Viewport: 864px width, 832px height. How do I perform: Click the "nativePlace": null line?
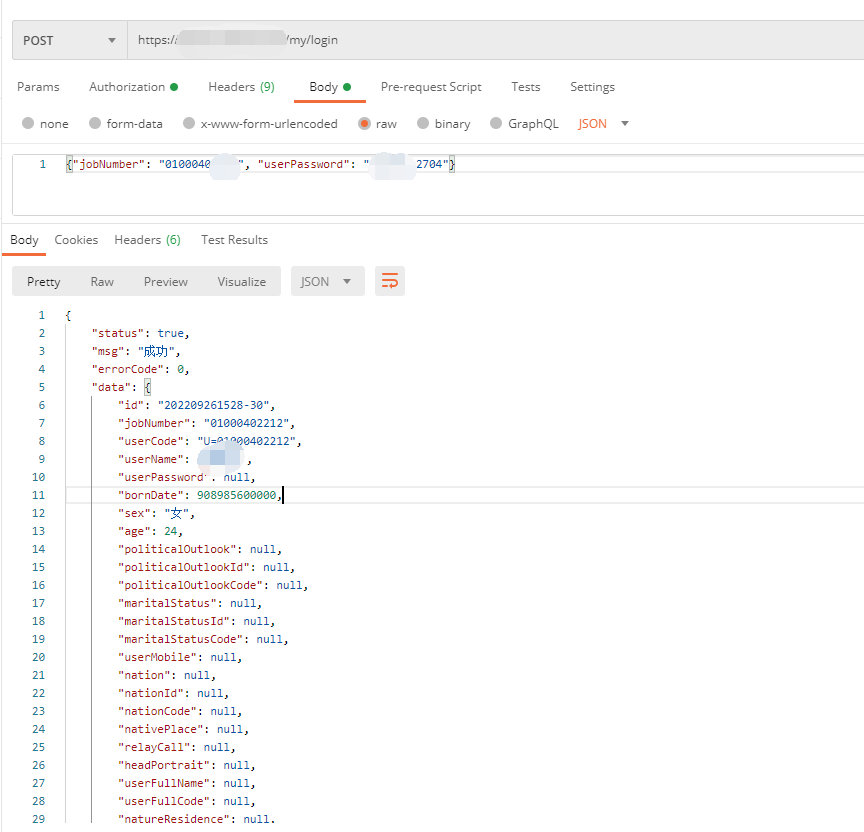click(x=183, y=730)
